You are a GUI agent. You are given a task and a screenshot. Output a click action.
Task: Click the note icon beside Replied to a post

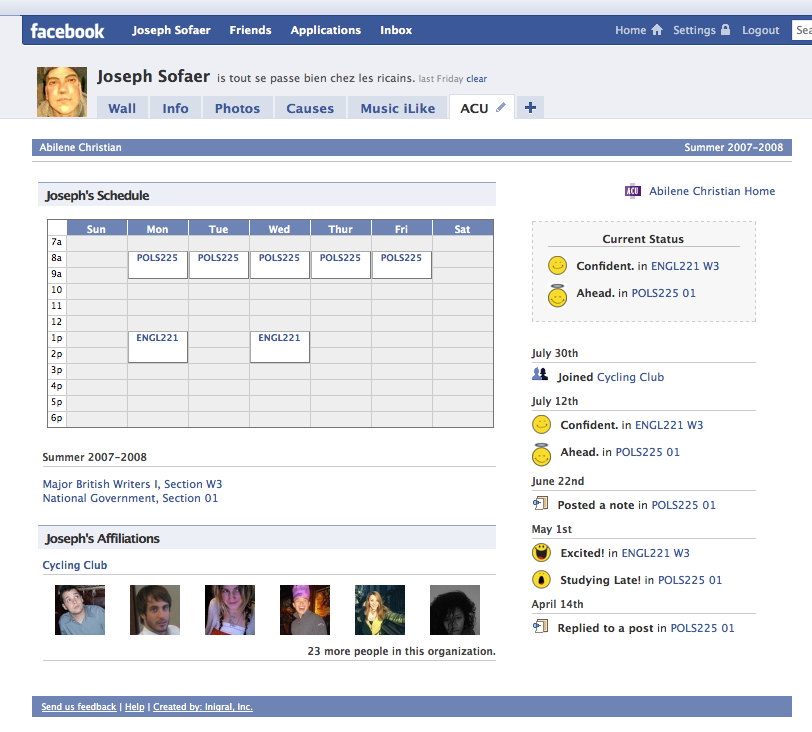(540, 626)
